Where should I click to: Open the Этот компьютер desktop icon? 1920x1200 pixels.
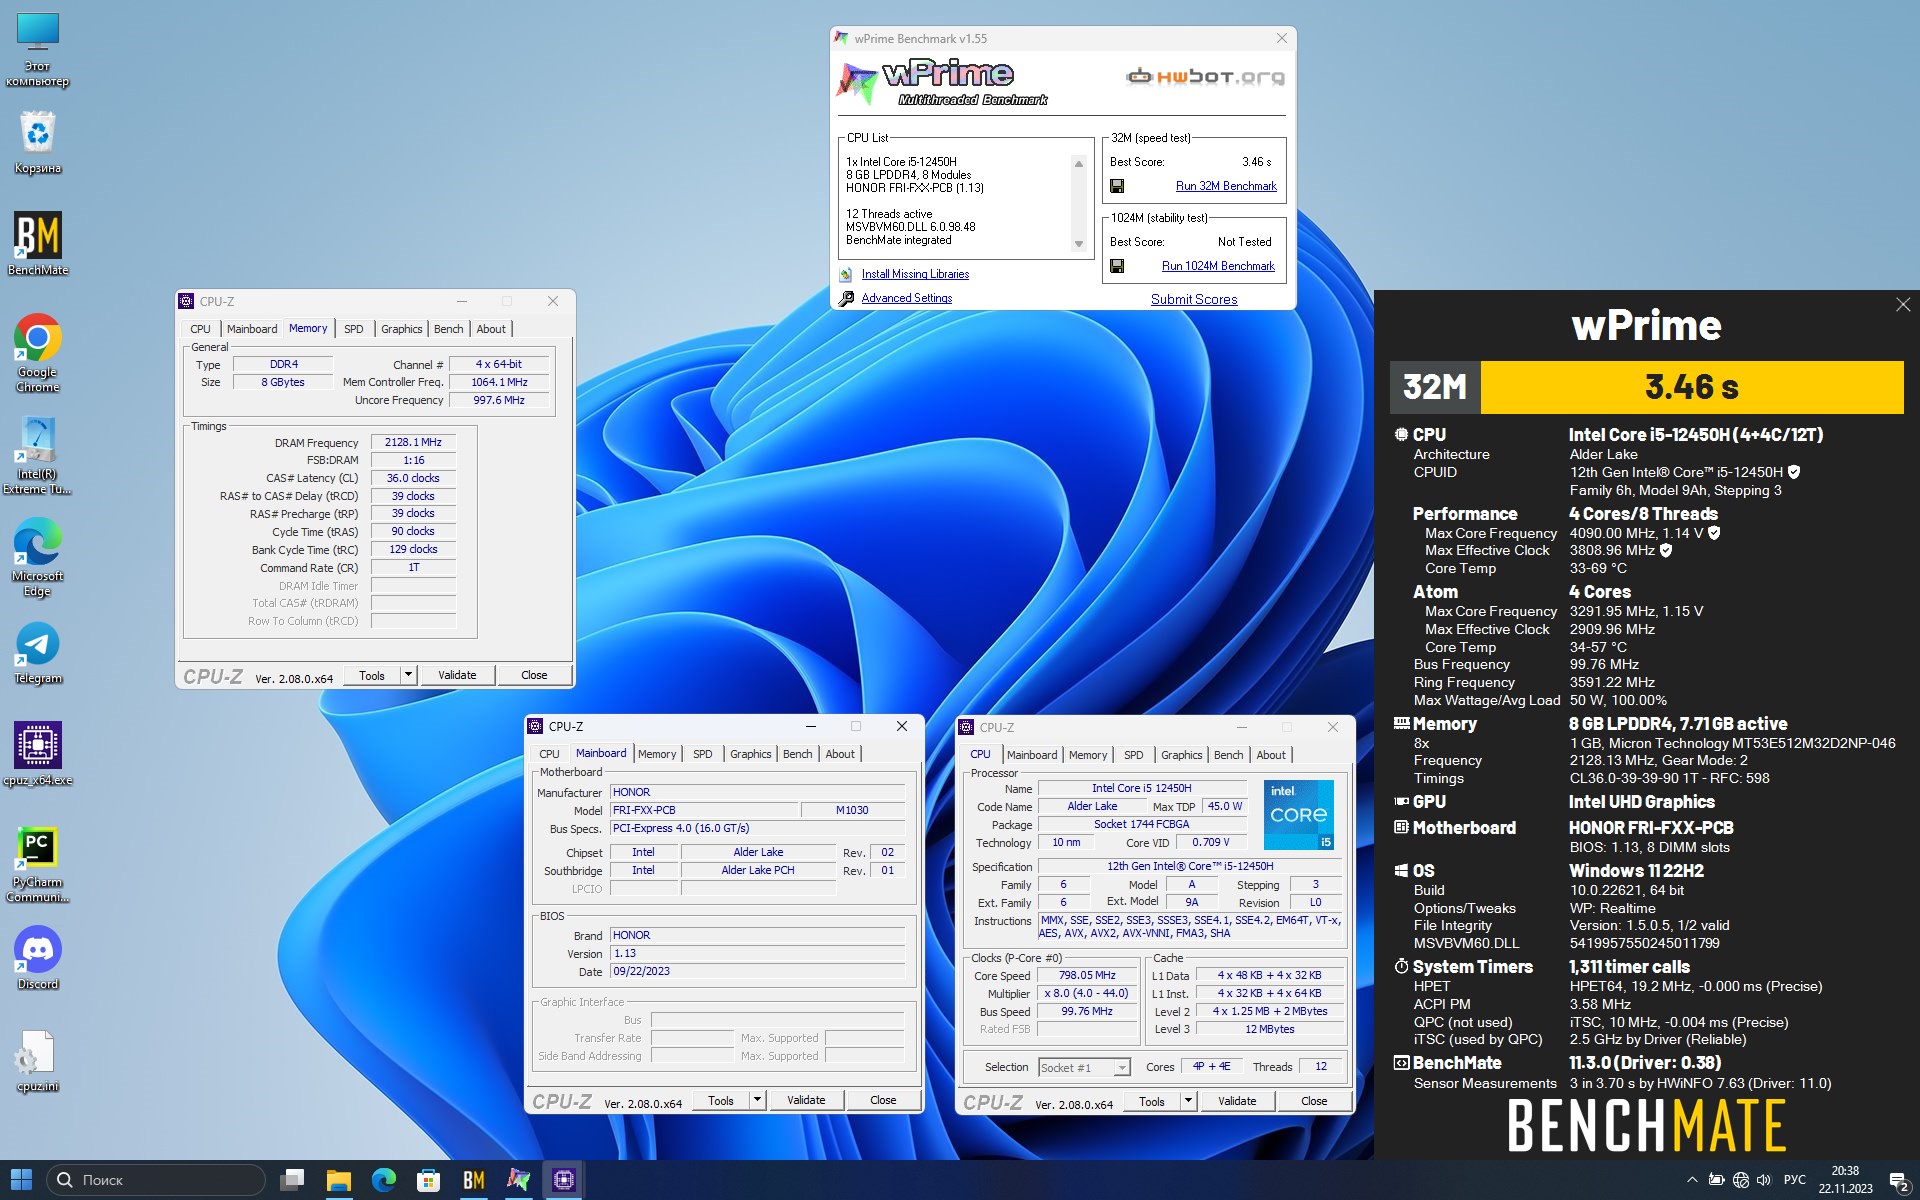pos(38,50)
